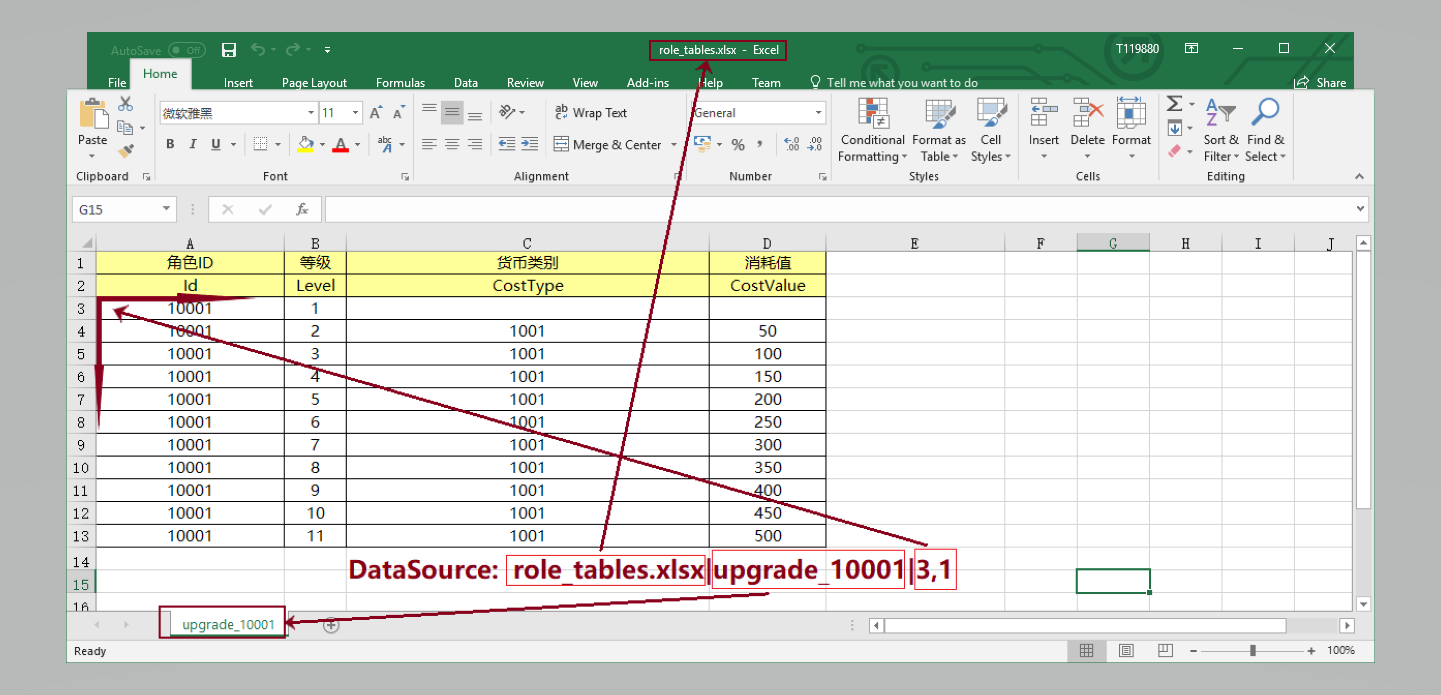Viewport: 1441px width, 695px height.
Task: Expand the font name dropdown
Action: pos(311,113)
